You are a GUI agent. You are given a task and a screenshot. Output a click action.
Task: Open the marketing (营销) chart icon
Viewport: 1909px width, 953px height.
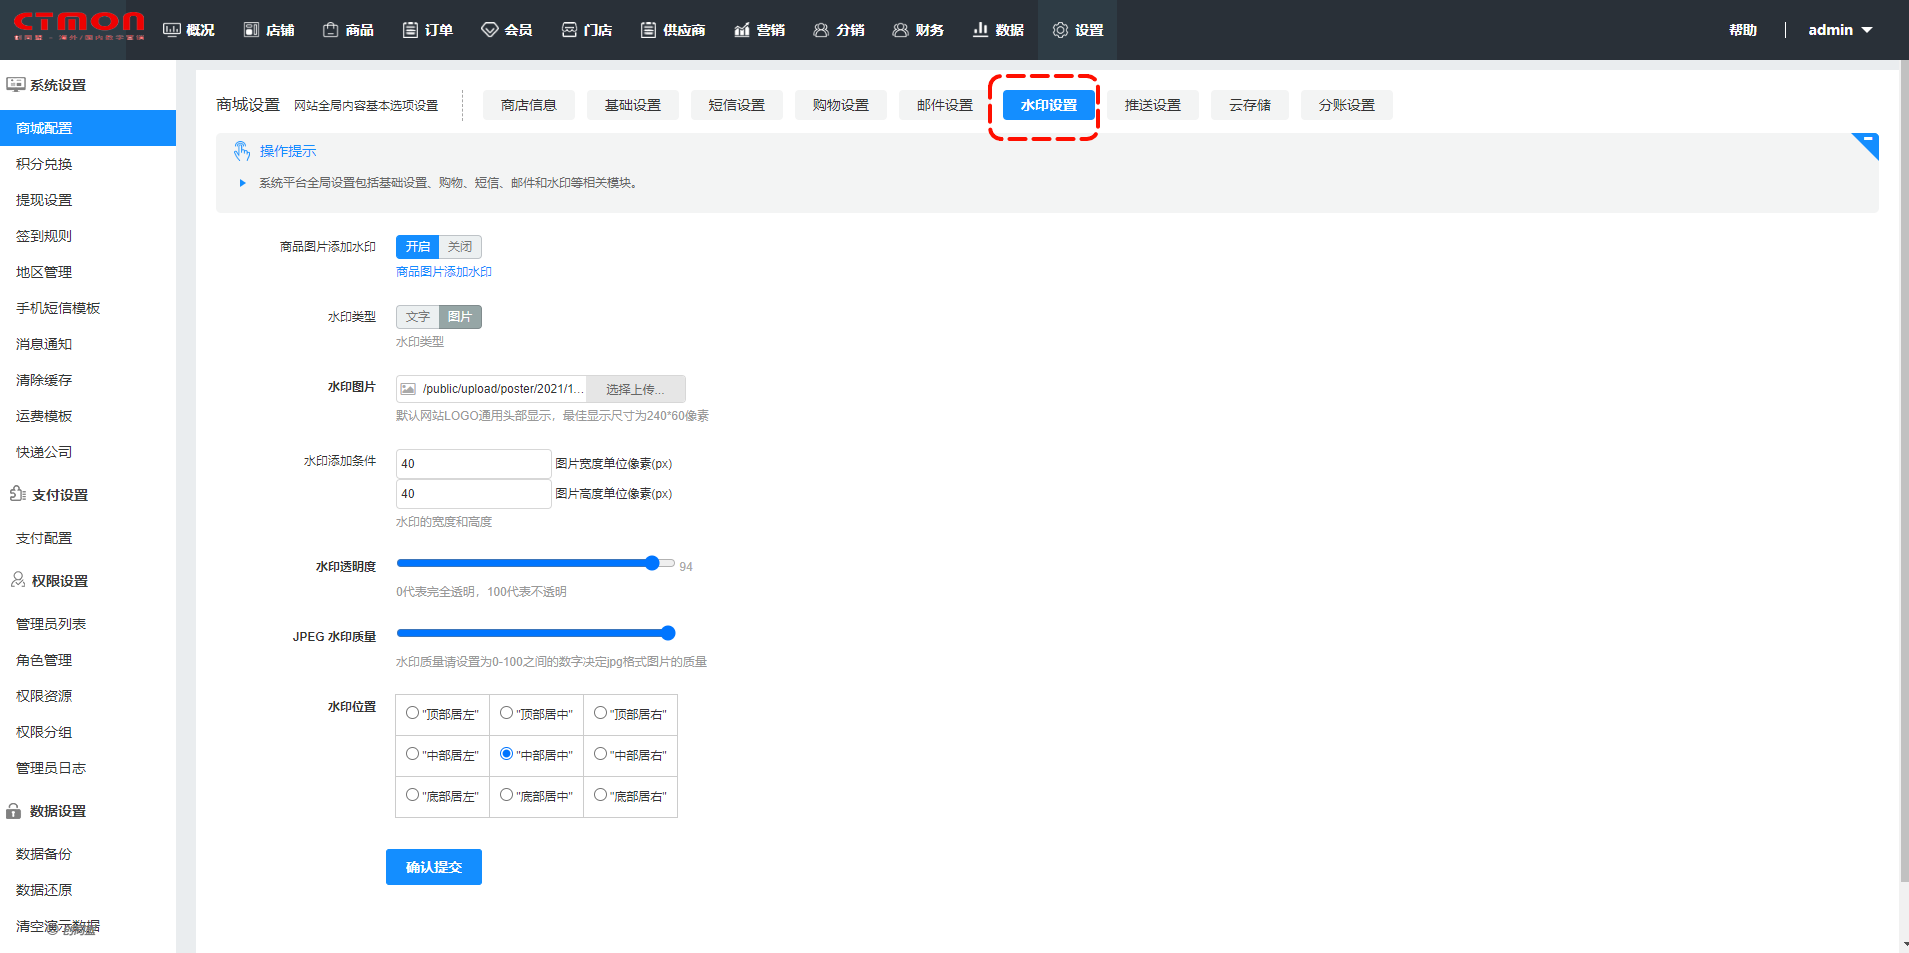[x=741, y=30]
